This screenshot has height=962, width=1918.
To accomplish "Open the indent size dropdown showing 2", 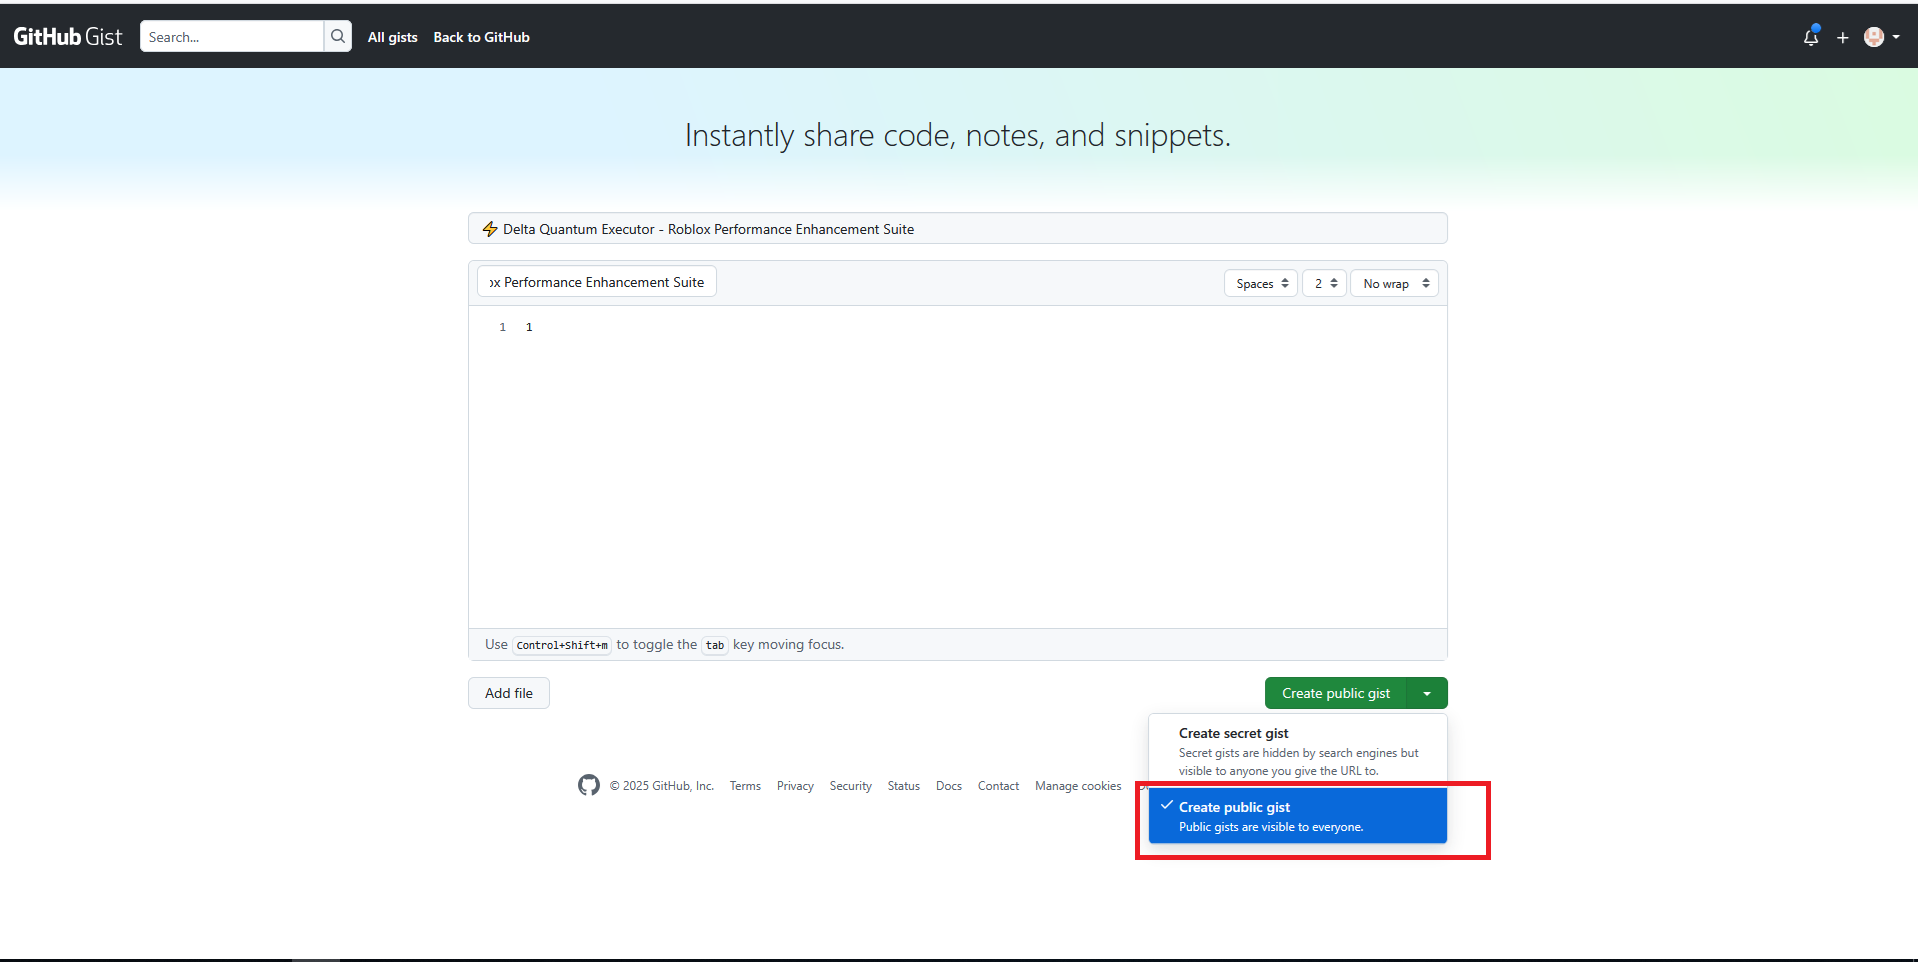I will pyautogui.click(x=1324, y=284).
